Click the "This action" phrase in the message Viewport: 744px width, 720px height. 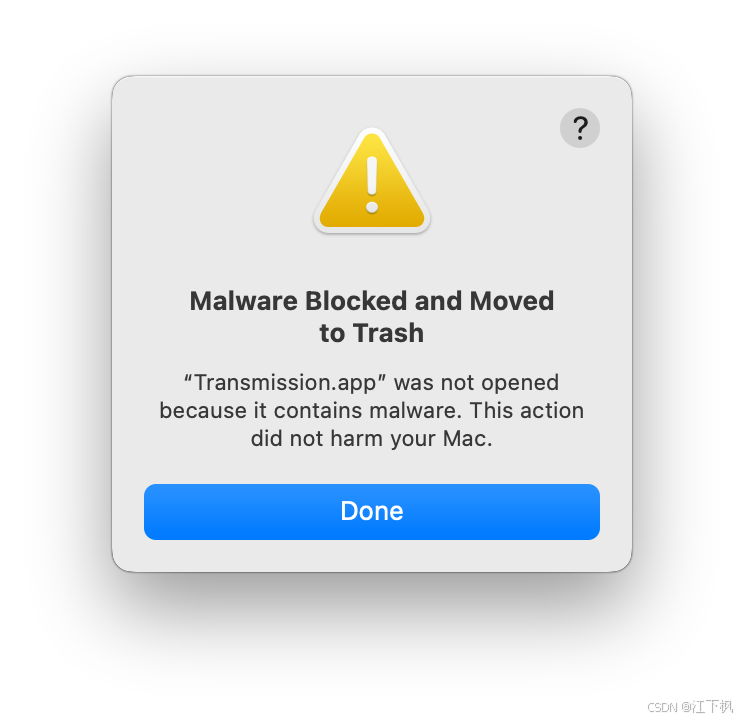click(527, 411)
